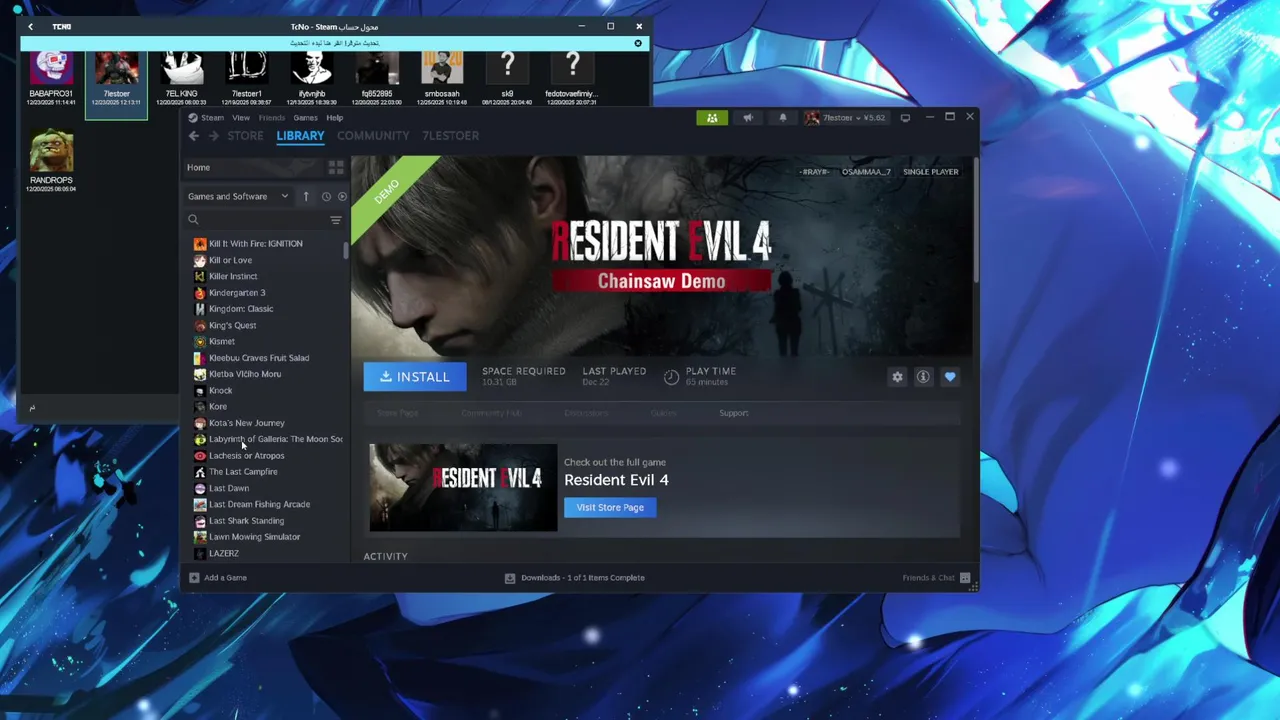Open the View menu
The image size is (1280, 720).
click(241, 118)
